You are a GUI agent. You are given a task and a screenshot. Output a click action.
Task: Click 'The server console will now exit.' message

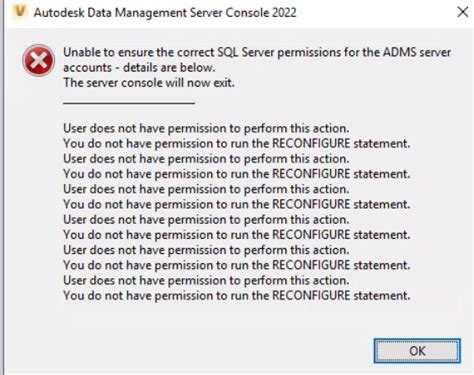(x=149, y=83)
